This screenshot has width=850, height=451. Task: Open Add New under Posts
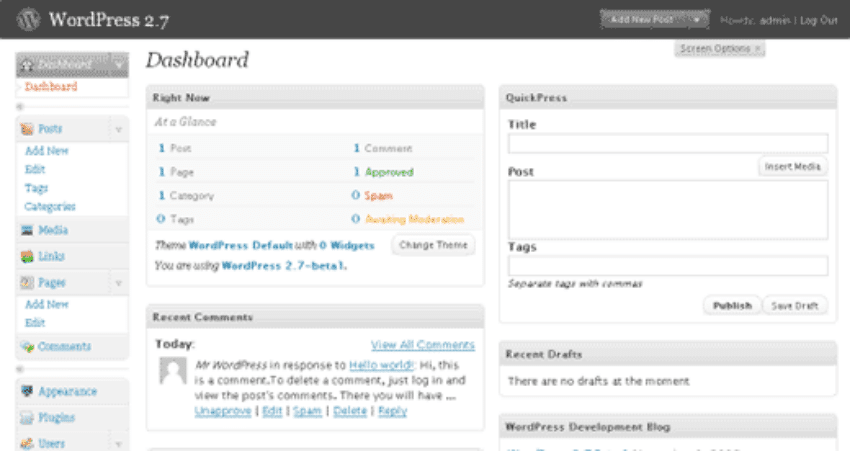pos(47,151)
